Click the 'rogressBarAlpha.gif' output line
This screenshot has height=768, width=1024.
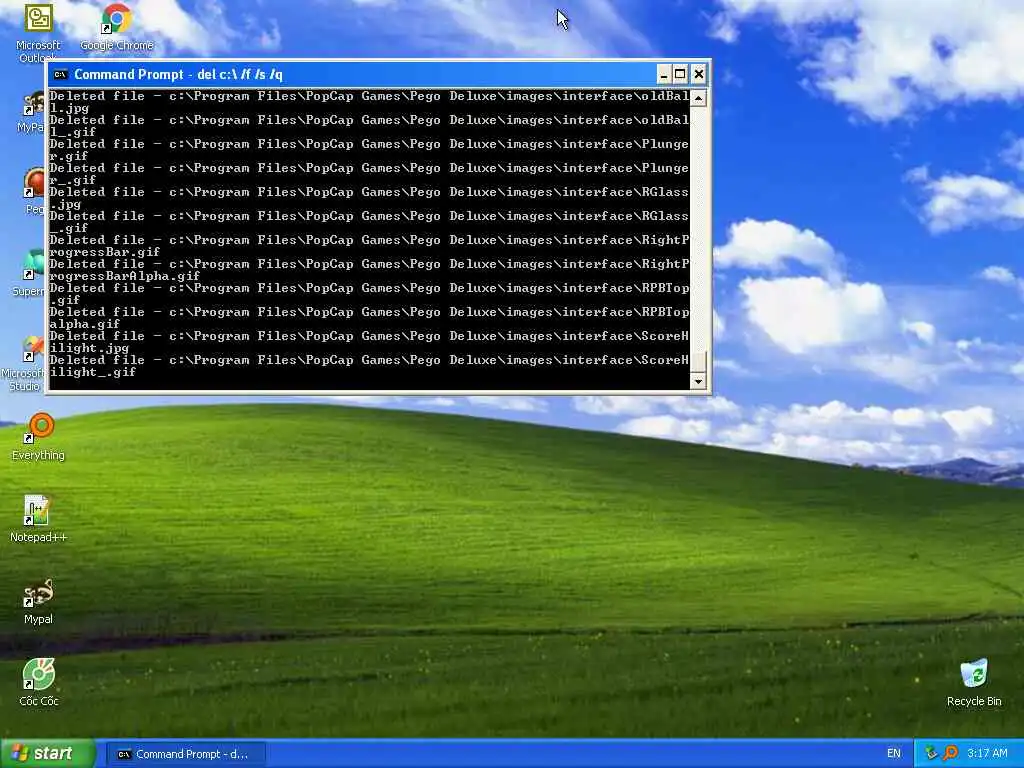124,276
